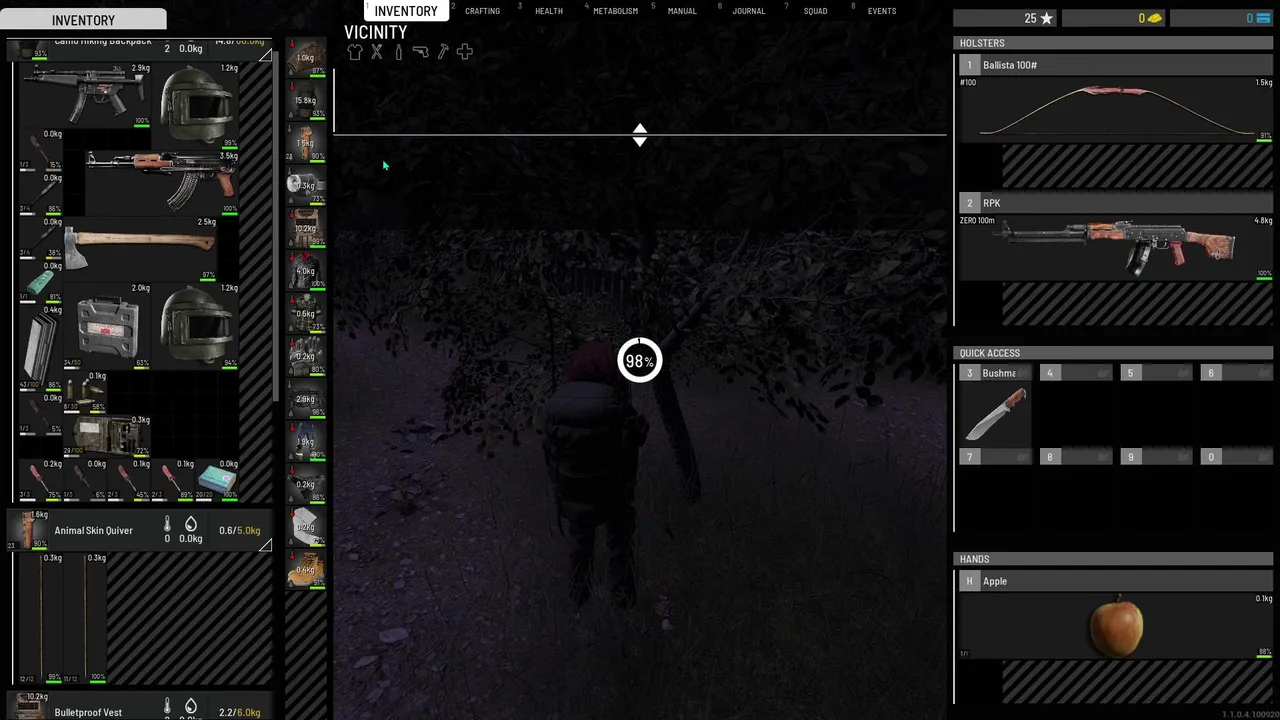Select the MP5 submachine gun in backpack
The image size is (1280, 720).
[85, 95]
